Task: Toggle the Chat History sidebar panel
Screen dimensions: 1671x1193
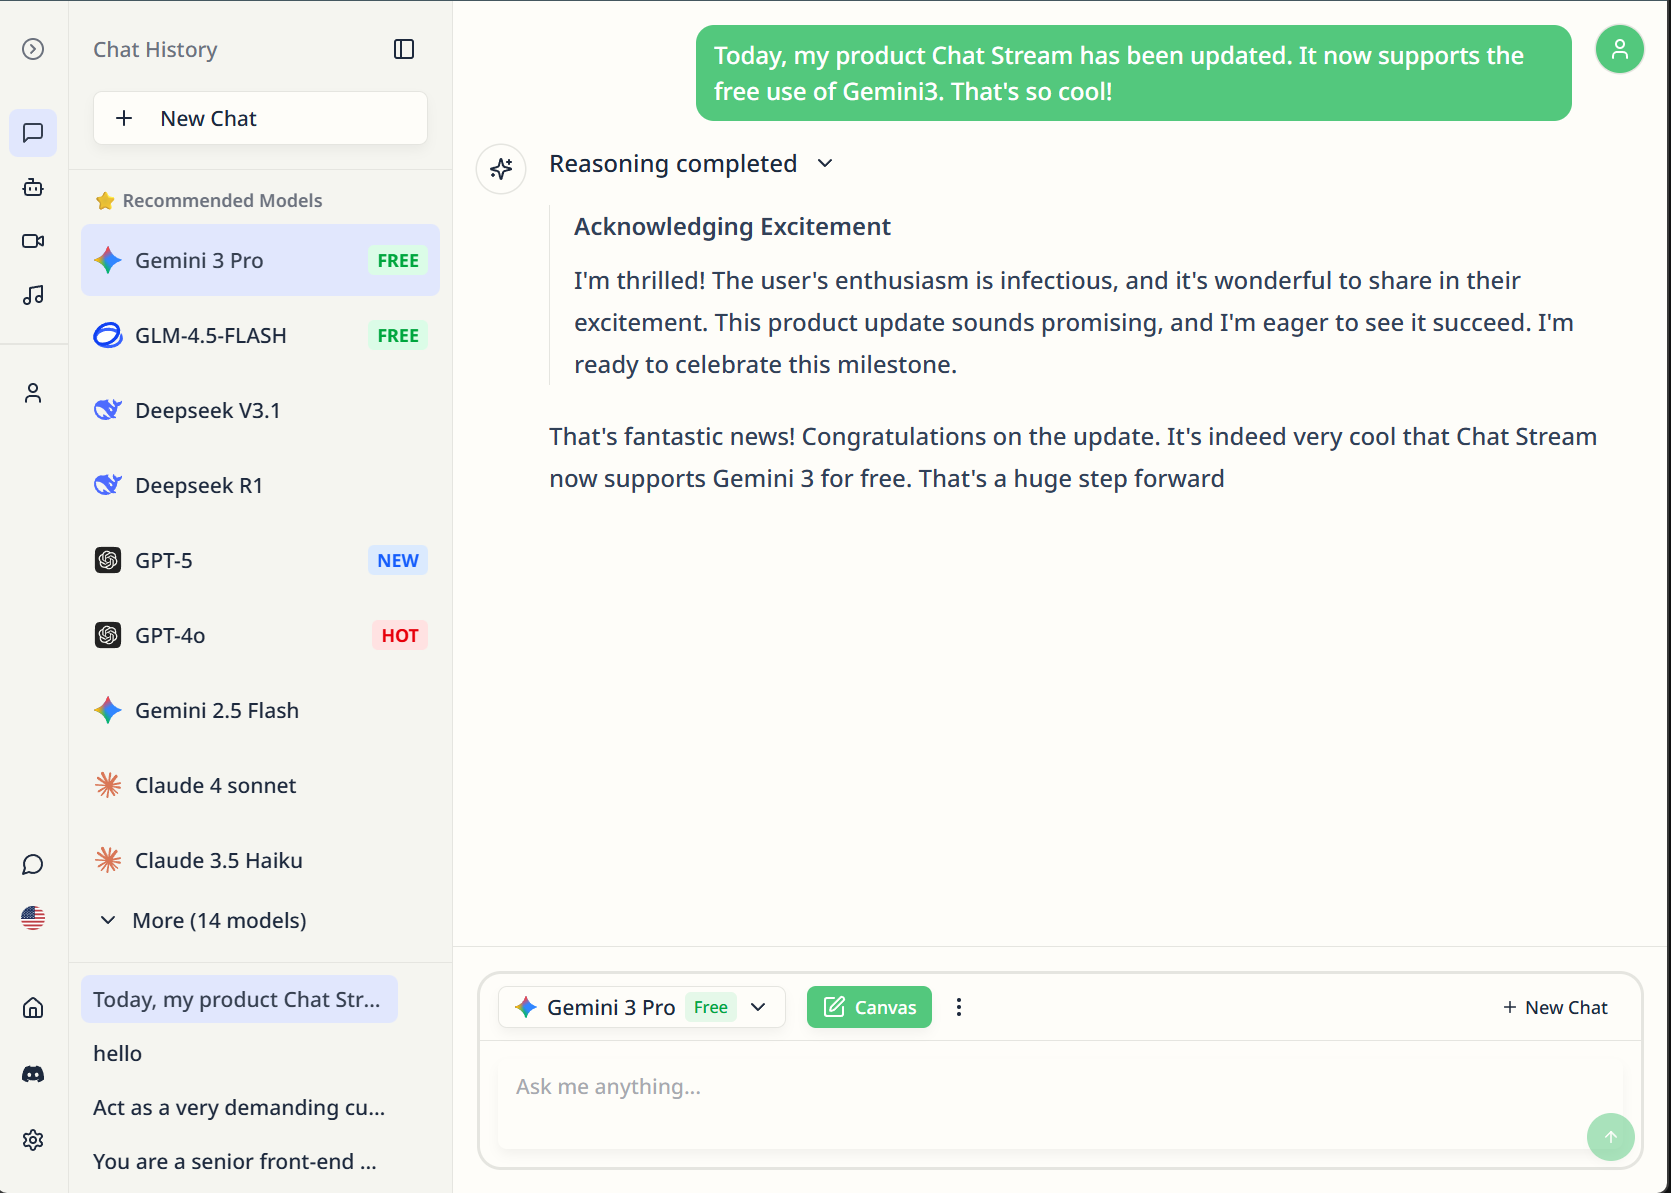Action: click(404, 49)
